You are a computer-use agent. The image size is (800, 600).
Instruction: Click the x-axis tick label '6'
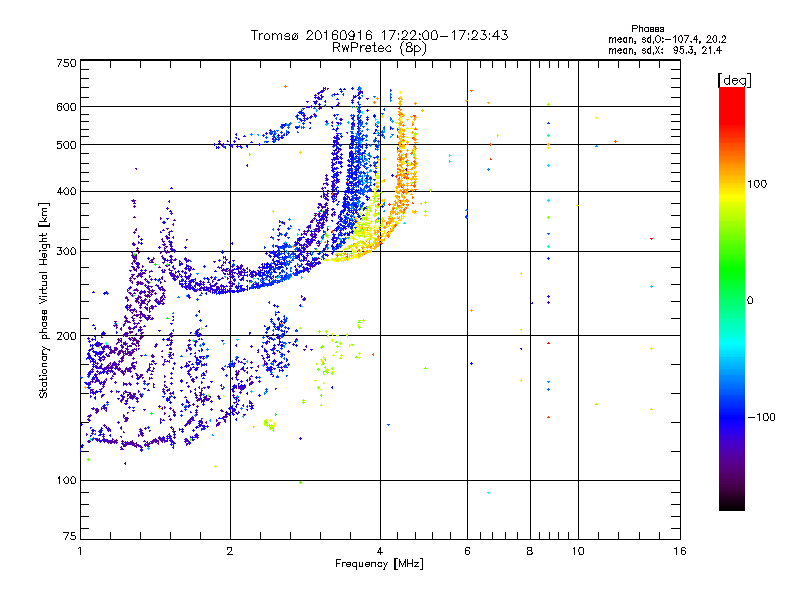(467, 551)
